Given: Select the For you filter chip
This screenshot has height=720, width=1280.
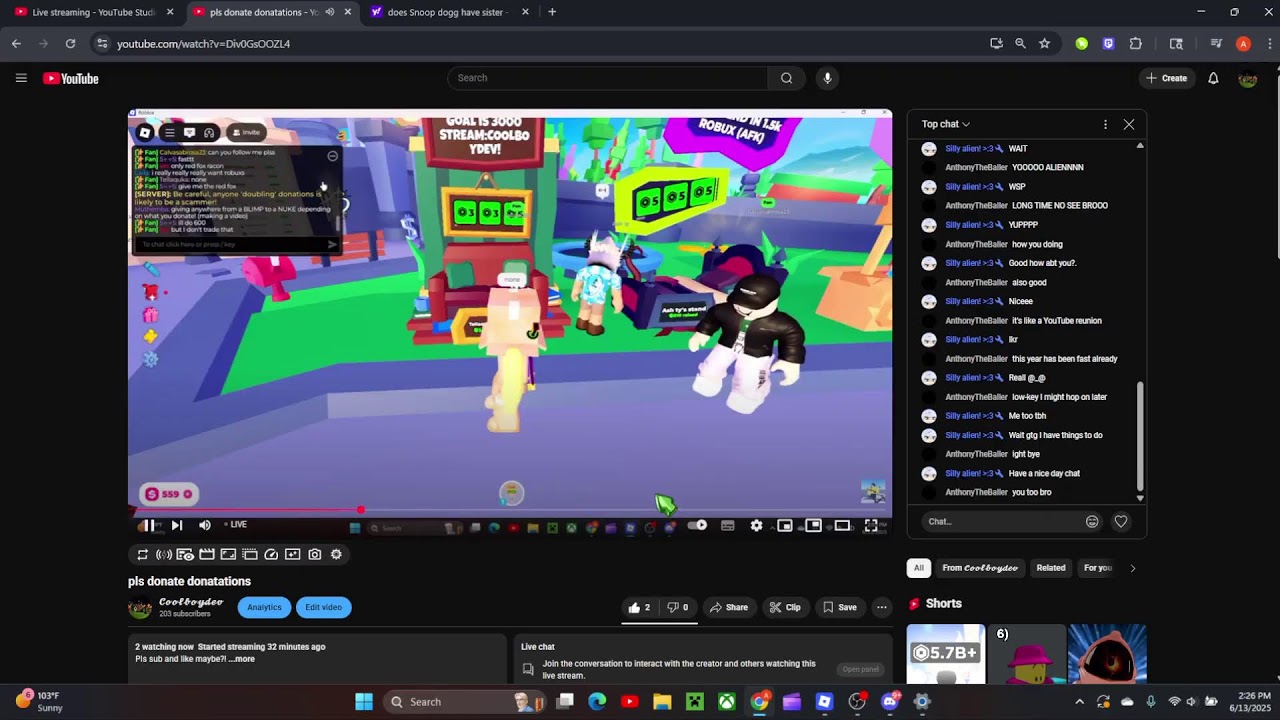Looking at the screenshot, I should coord(1097,568).
